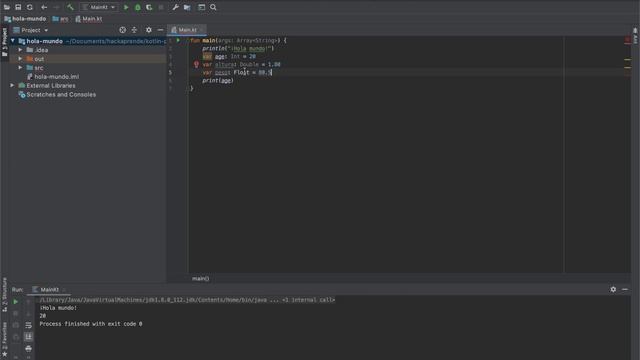Search everywhere with the magnifier icon
The image size is (640, 360).
(213, 7)
